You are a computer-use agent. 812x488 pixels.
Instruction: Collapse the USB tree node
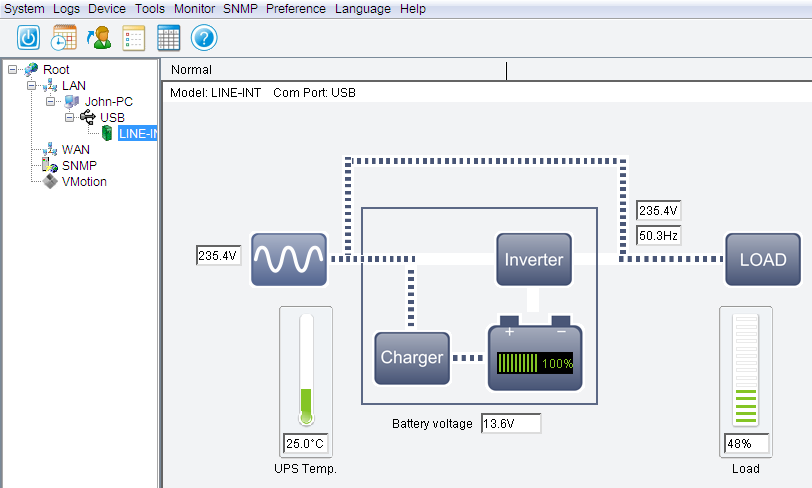click(70, 117)
